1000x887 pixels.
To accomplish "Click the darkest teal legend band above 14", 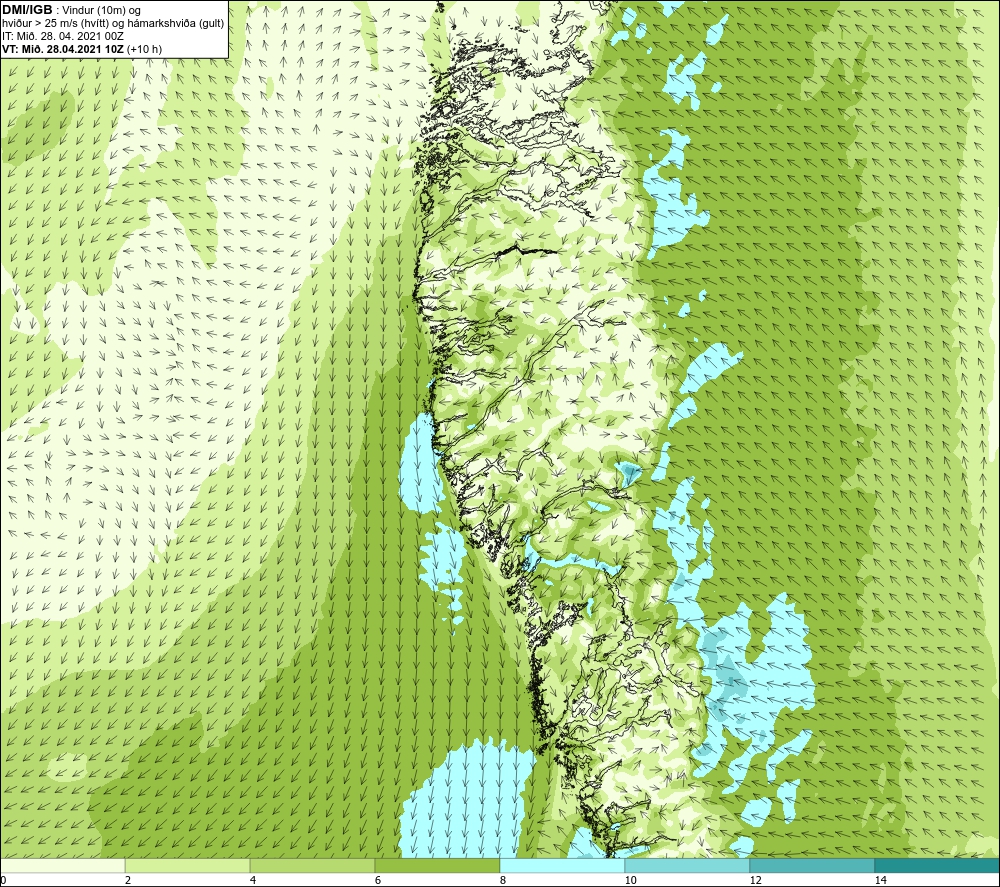I will [937, 865].
